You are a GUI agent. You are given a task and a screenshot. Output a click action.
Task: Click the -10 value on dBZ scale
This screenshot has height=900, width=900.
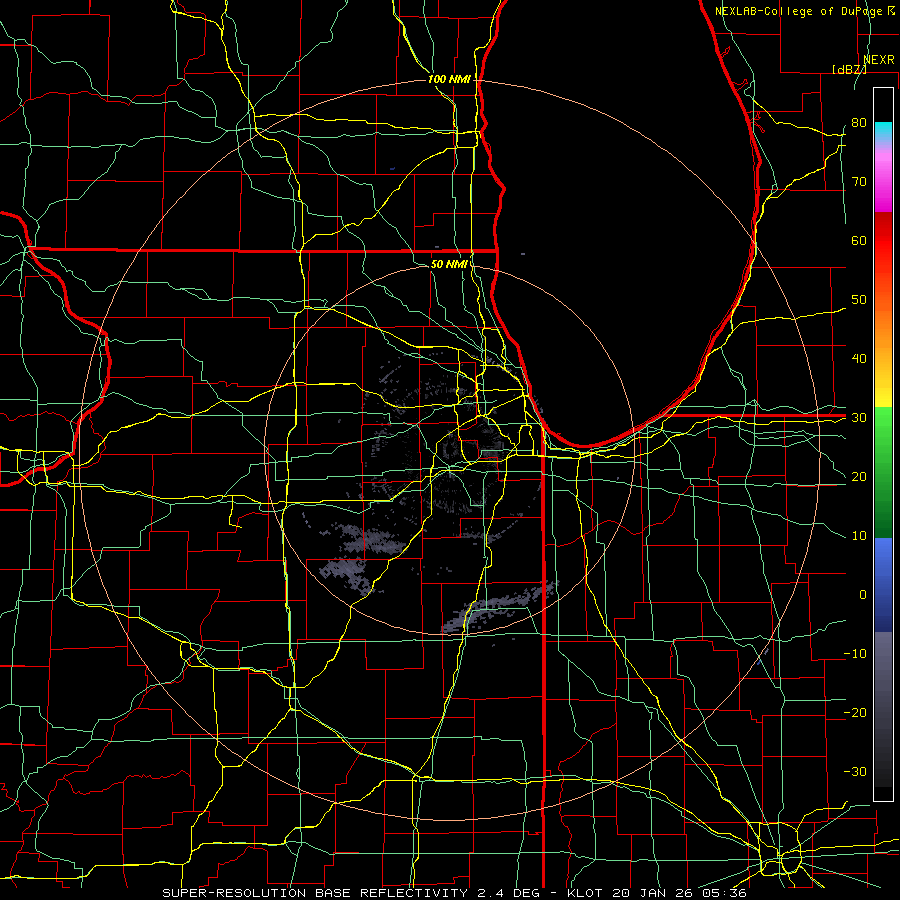pyautogui.click(x=855, y=654)
